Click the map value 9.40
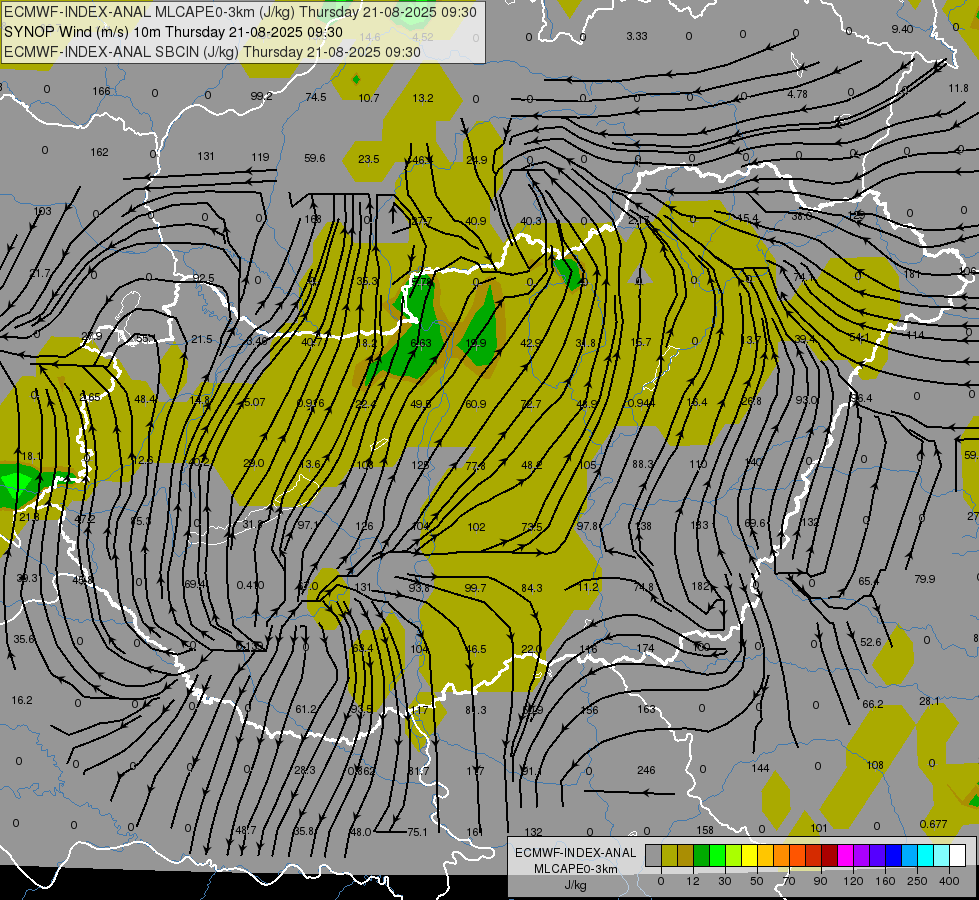The height and width of the screenshot is (900, 979). [902, 29]
